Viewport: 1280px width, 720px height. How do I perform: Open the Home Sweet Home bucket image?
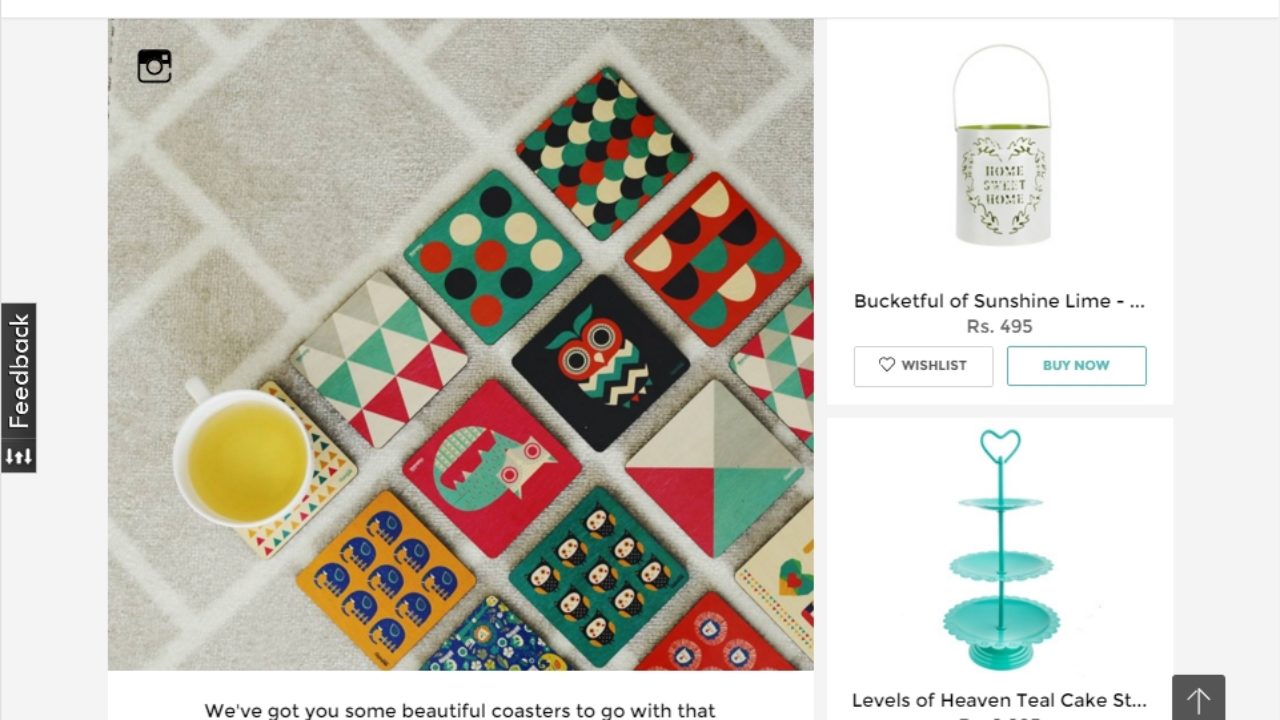(1000, 145)
